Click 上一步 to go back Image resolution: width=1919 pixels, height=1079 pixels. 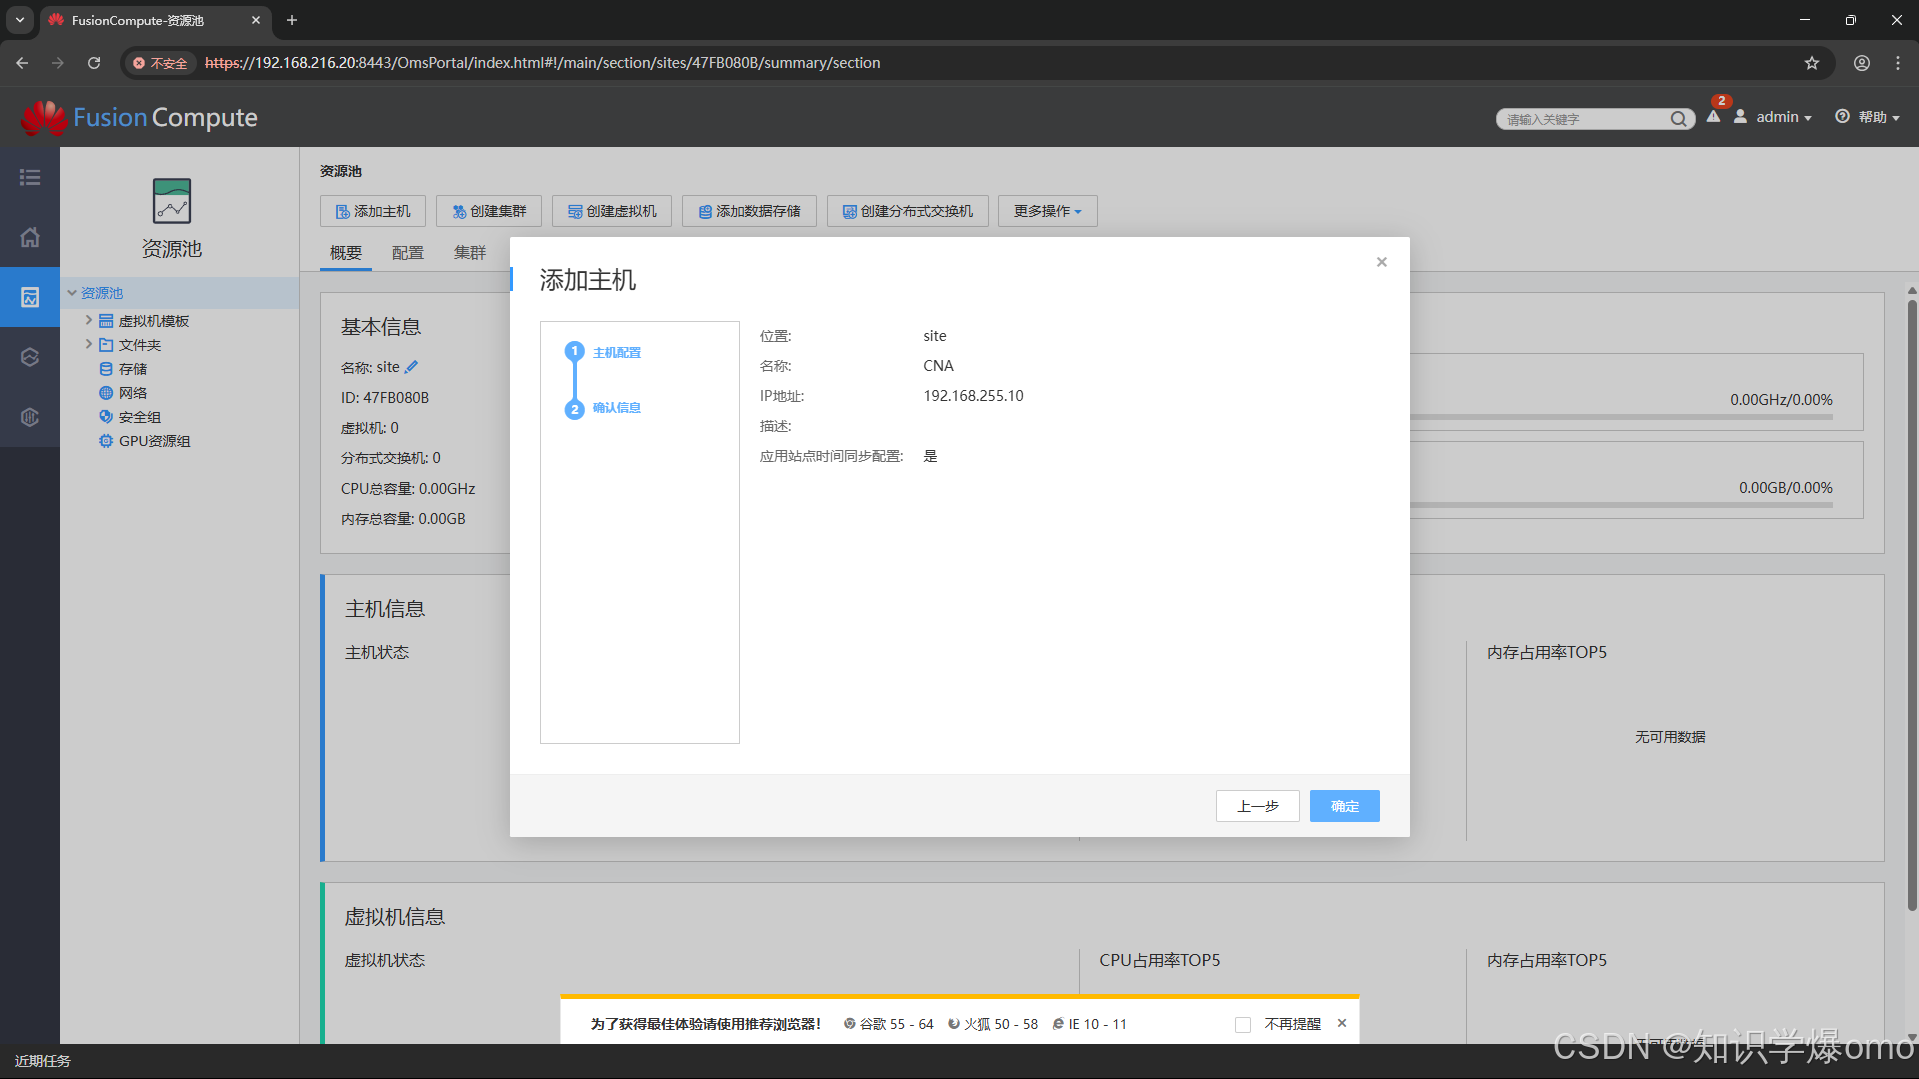click(x=1257, y=806)
